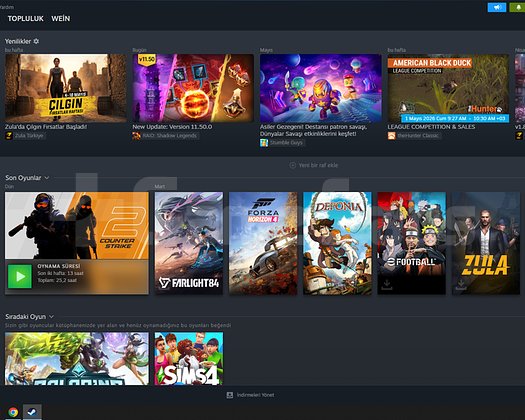The height and width of the screenshot is (420, 525).
Task: Open New Update: Version 11.50.0 news title
Action: [172, 127]
